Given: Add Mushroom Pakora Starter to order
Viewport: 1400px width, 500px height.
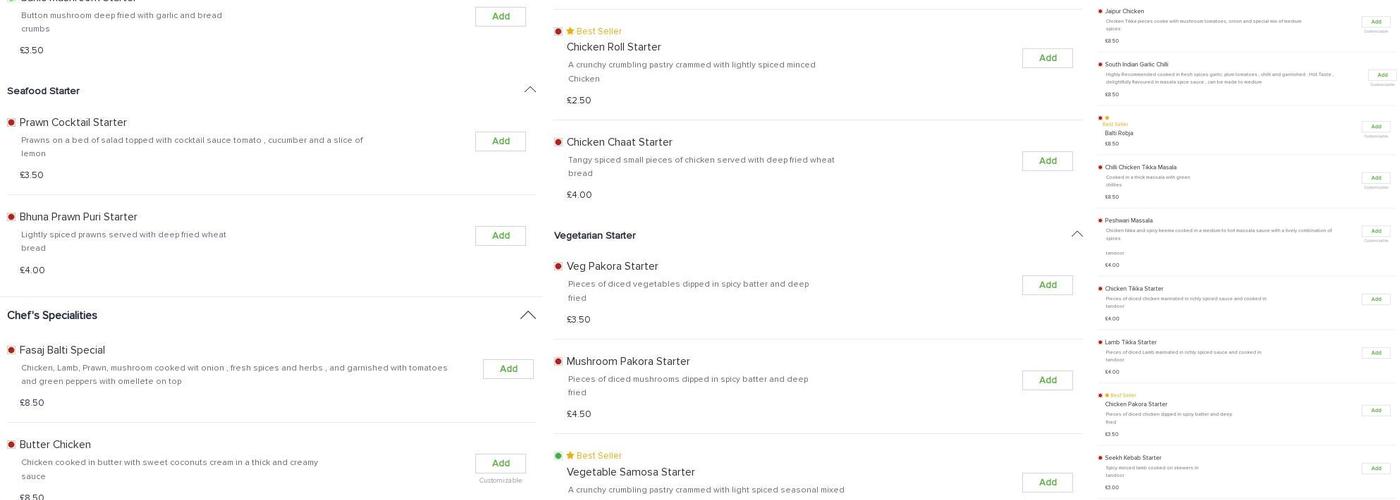Looking at the screenshot, I should click(1047, 380).
